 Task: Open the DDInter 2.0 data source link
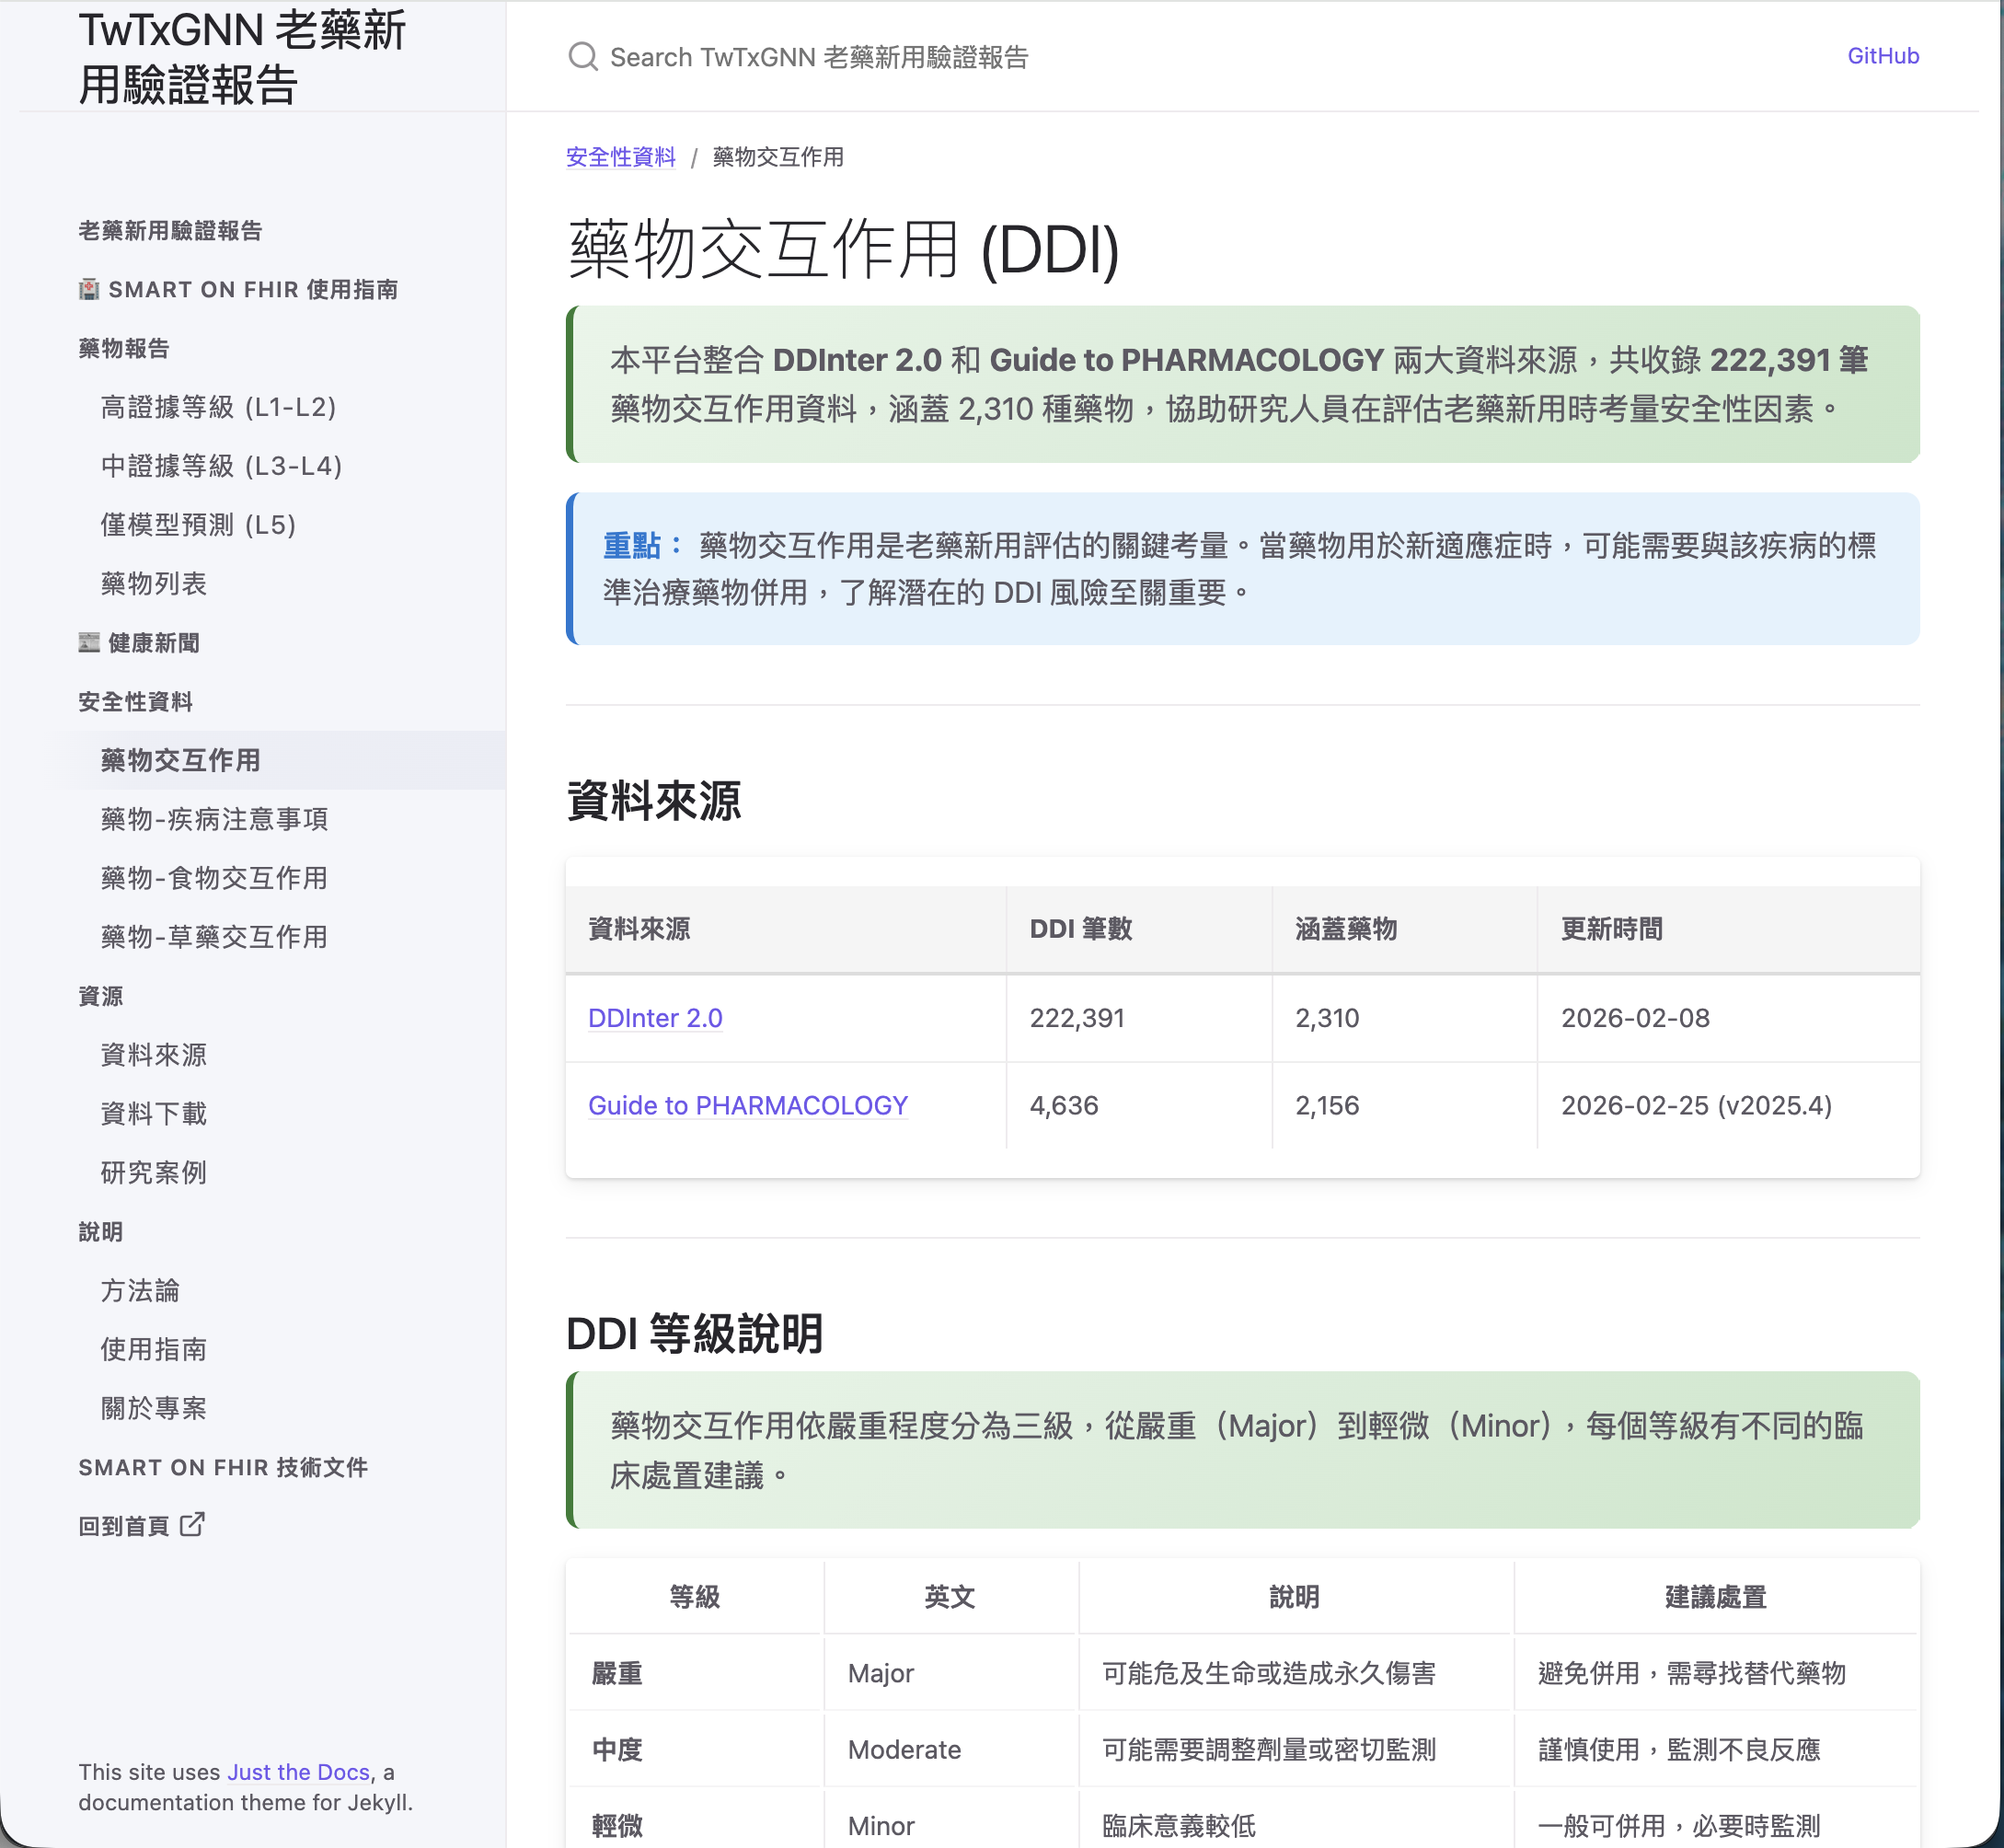coord(655,1018)
